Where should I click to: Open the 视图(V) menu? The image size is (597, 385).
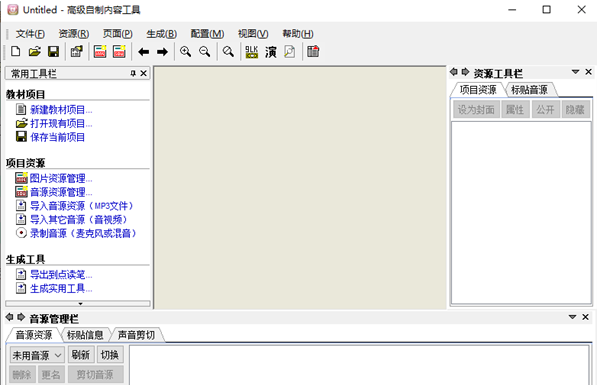[253, 34]
